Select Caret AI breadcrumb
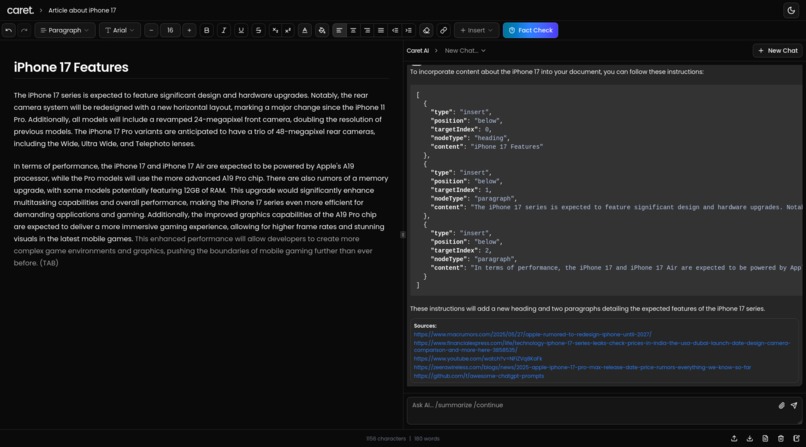 tap(417, 50)
